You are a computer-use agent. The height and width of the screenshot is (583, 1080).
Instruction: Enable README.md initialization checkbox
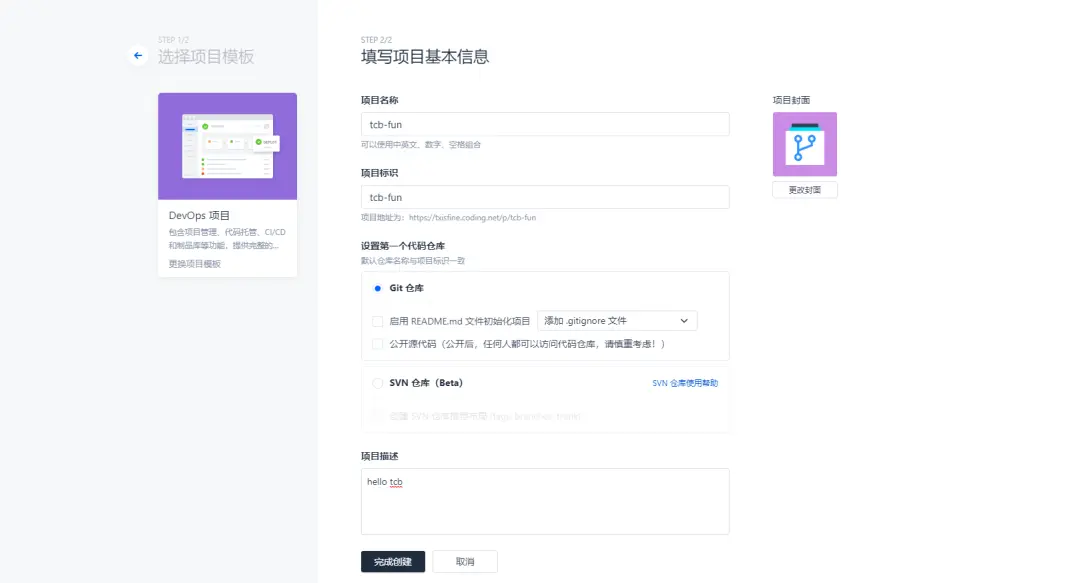377,321
